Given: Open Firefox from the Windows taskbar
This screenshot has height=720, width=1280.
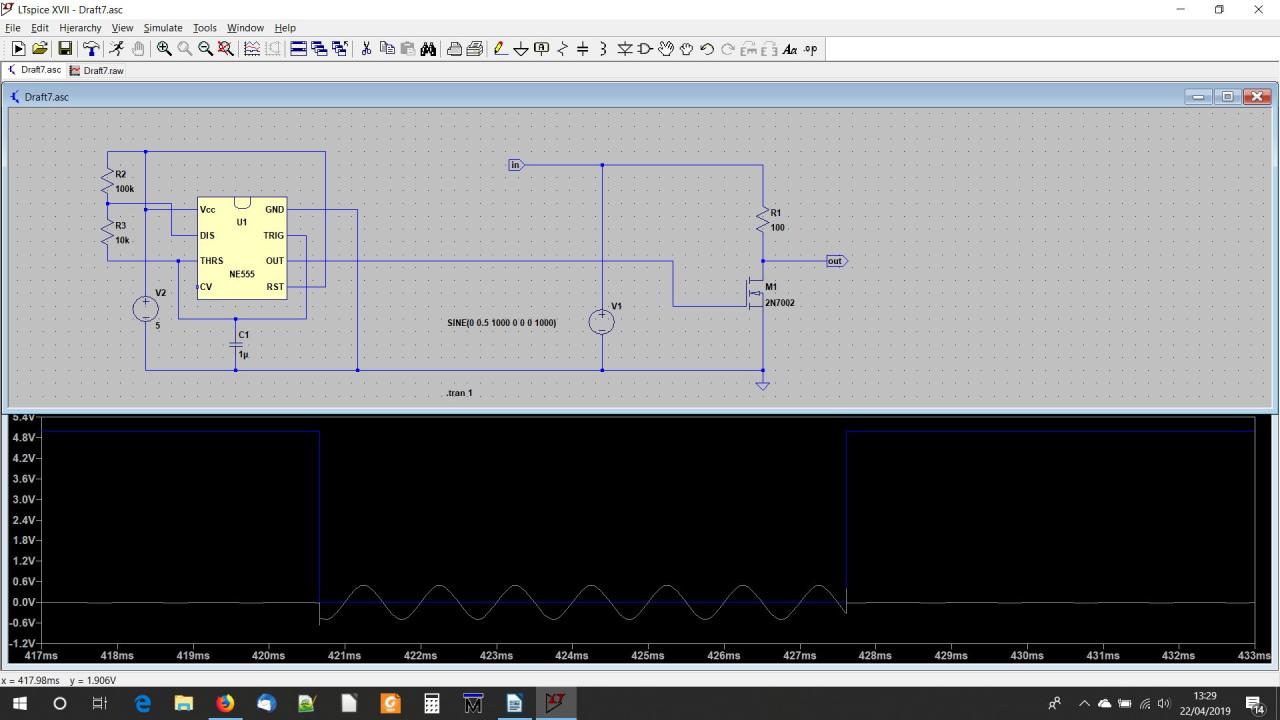Looking at the screenshot, I should click(225, 703).
